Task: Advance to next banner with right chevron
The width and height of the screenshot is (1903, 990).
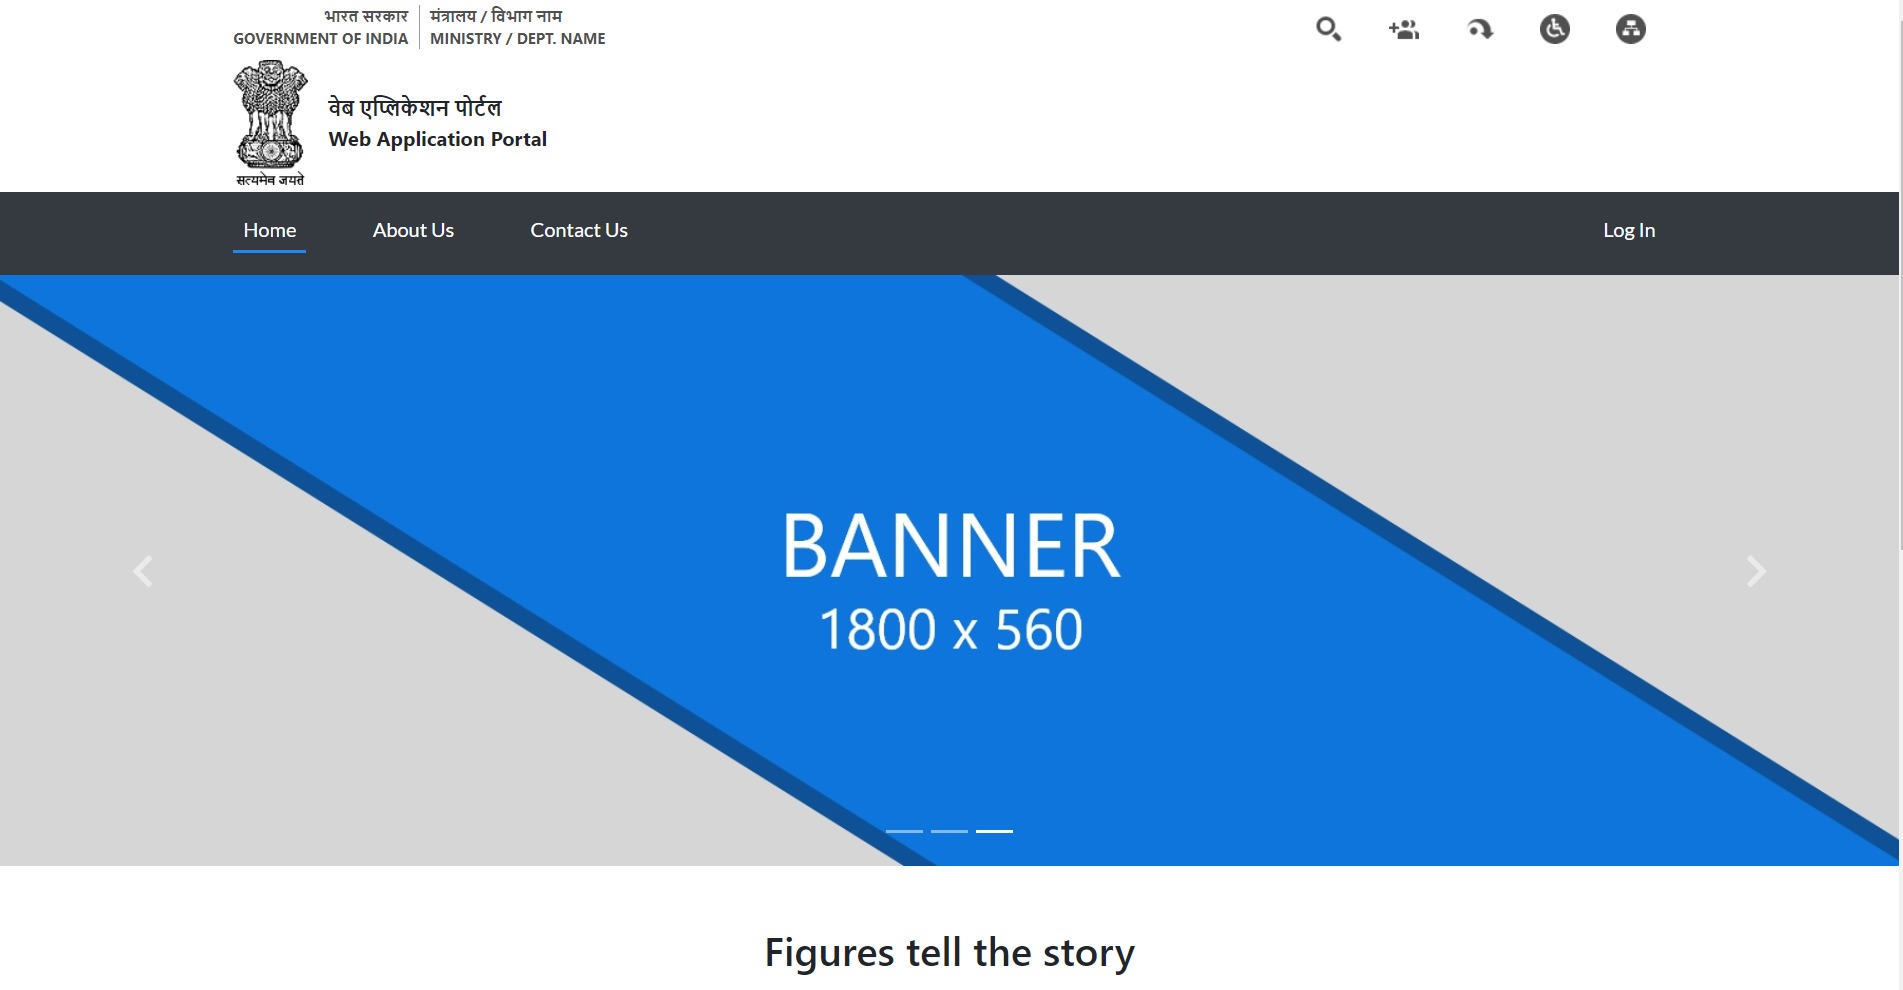Action: tap(1756, 571)
